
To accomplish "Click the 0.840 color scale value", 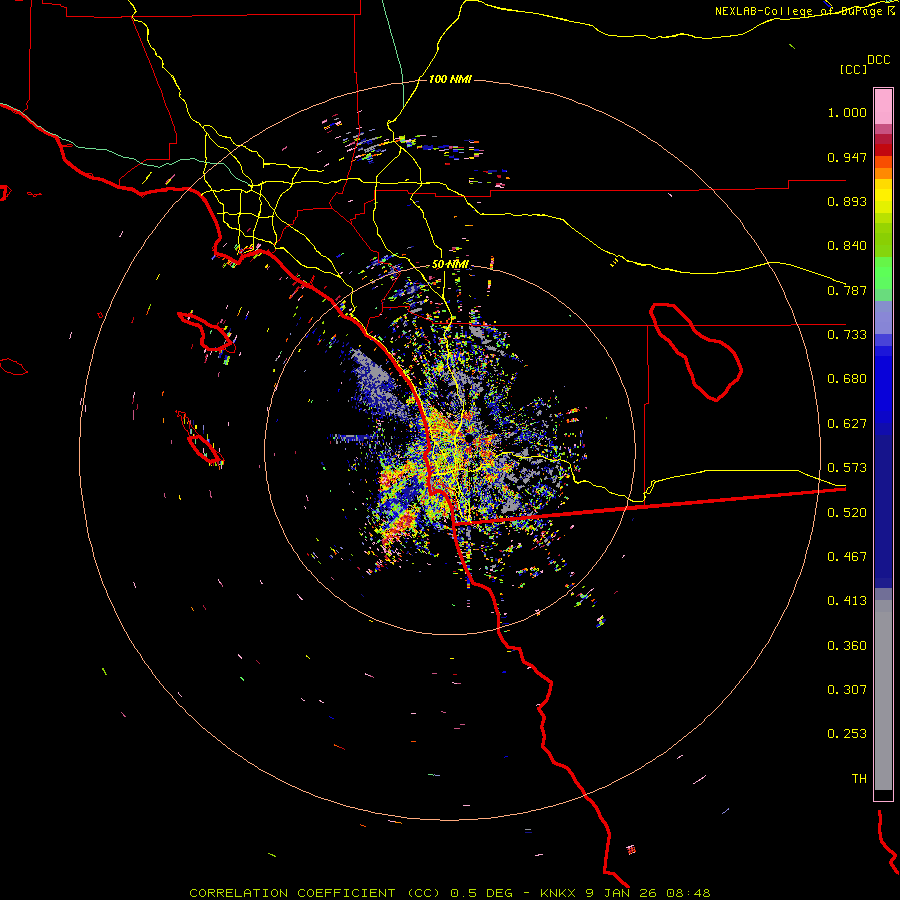I will (x=847, y=246).
